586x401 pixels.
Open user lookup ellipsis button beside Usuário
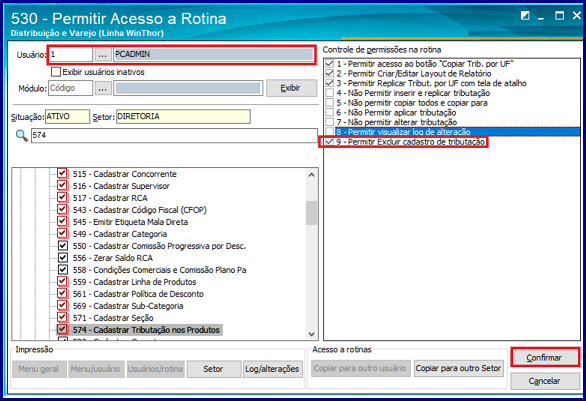pos(102,55)
